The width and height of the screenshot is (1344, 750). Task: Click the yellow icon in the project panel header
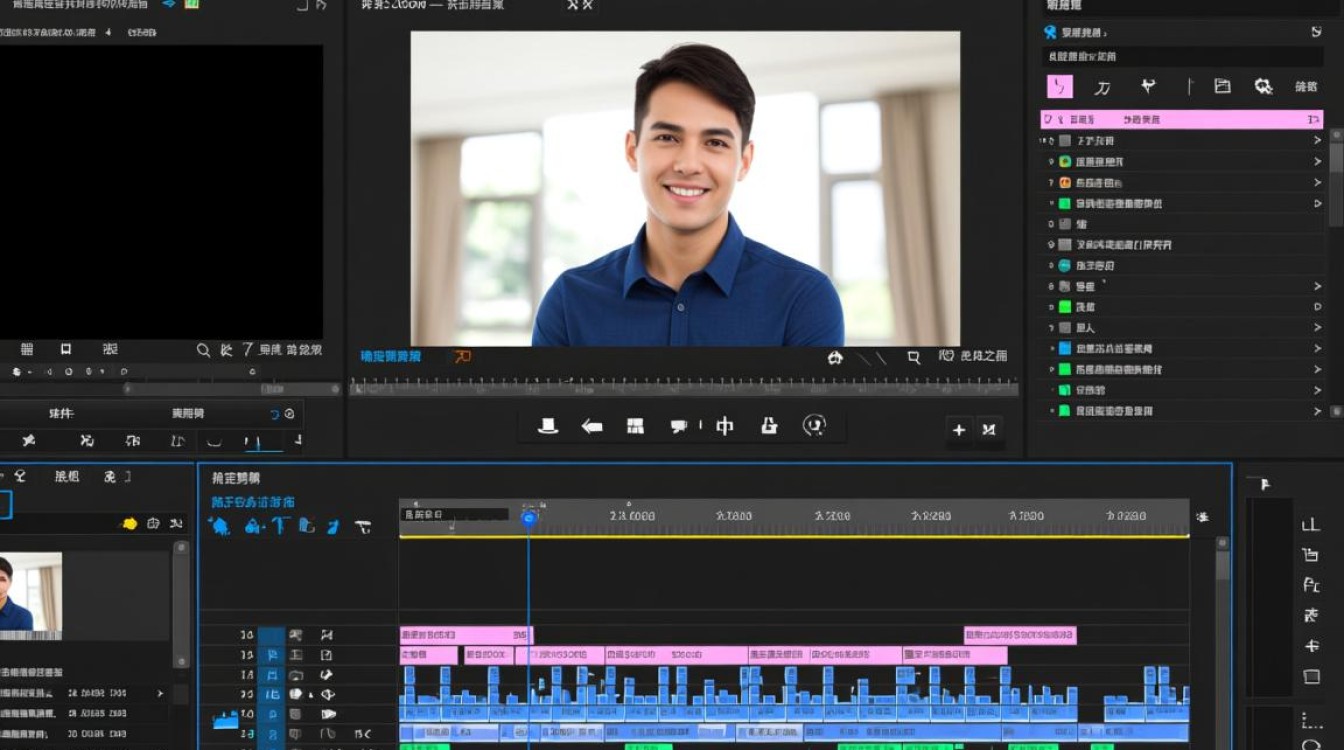pos(129,523)
